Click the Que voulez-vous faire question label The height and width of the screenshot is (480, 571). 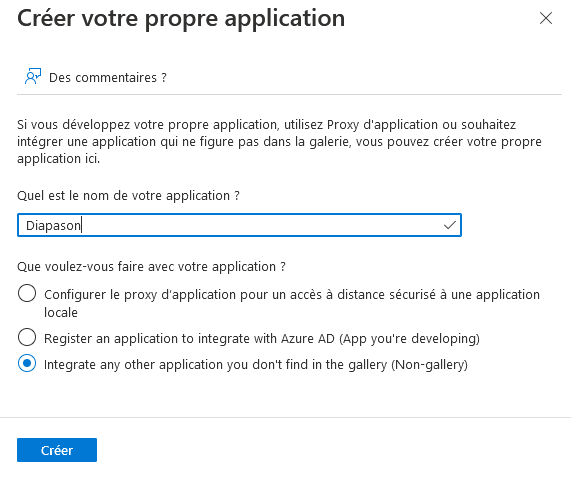151,267
